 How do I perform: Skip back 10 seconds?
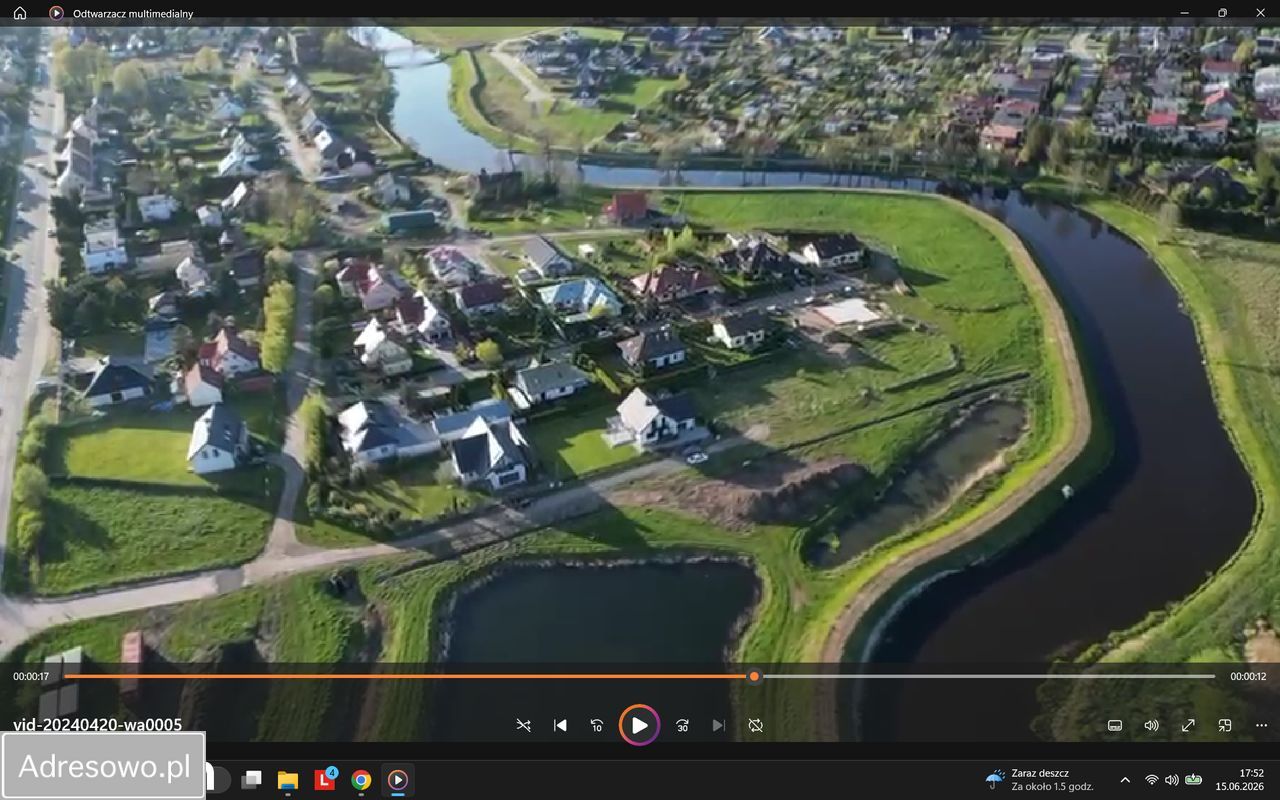(597, 725)
